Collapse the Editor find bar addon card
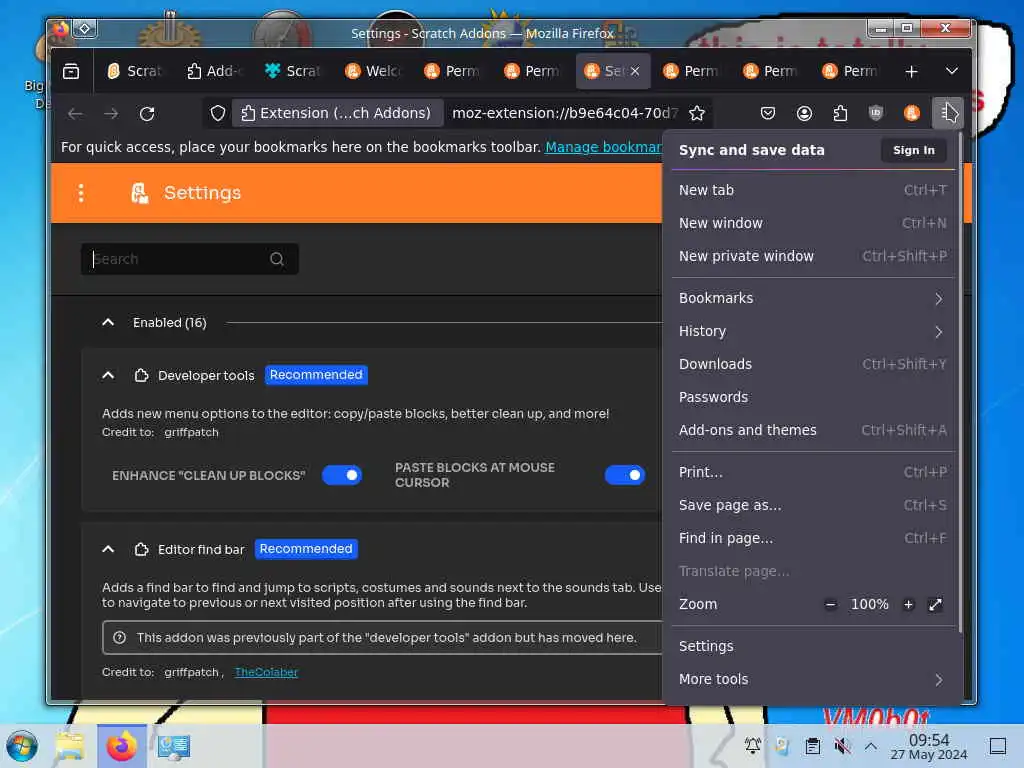1024x768 pixels. (108, 549)
